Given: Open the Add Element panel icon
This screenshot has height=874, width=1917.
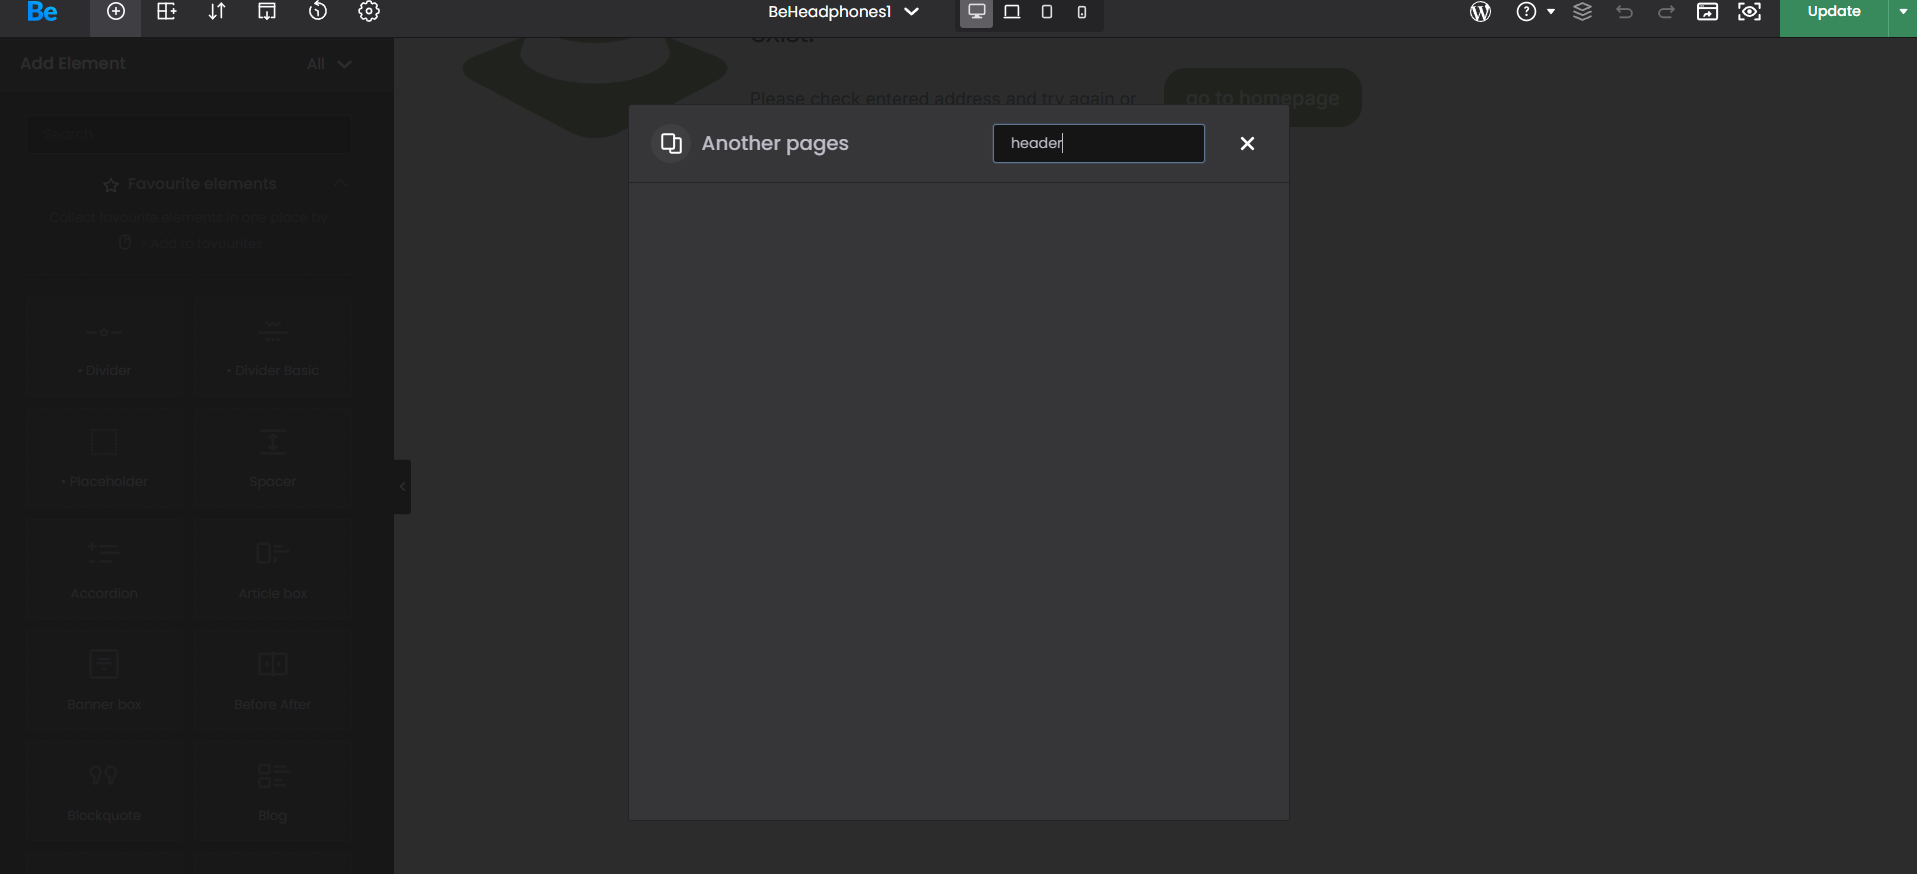Looking at the screenshot, I should pos(116,12).
